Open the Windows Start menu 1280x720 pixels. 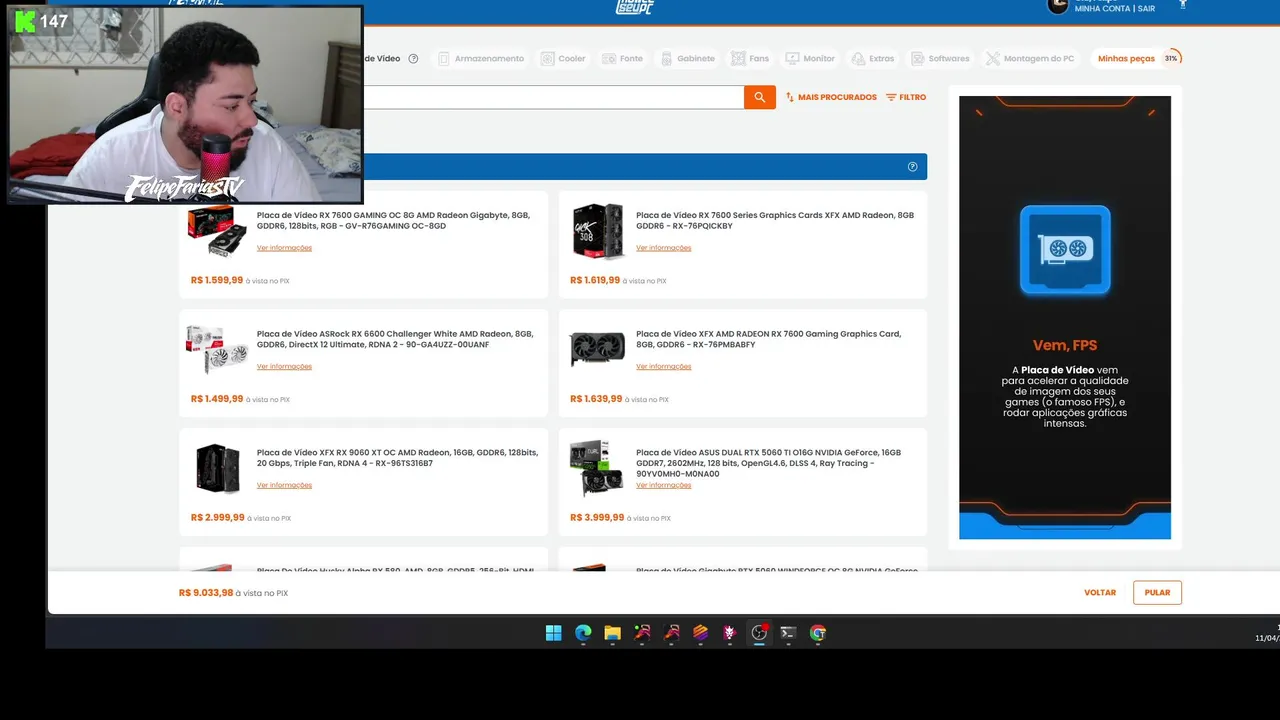pos(553,632)
